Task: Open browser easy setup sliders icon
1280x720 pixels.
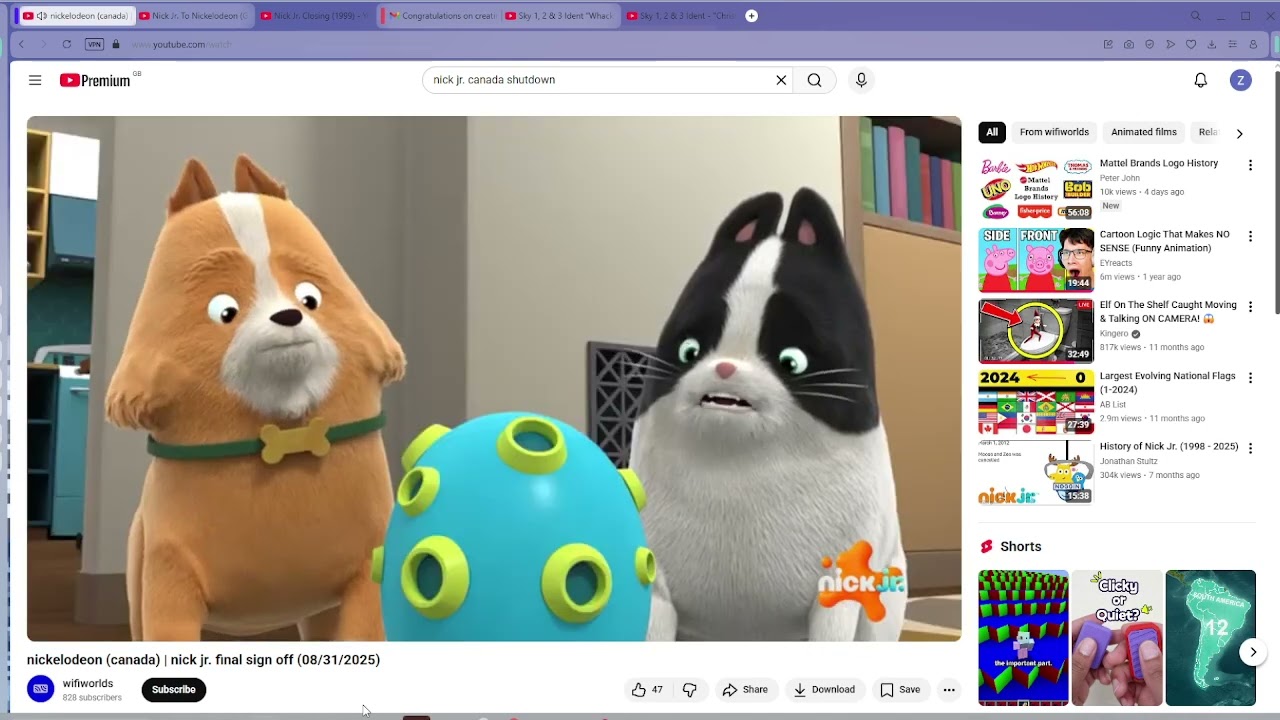Action: pos(1233,44)
